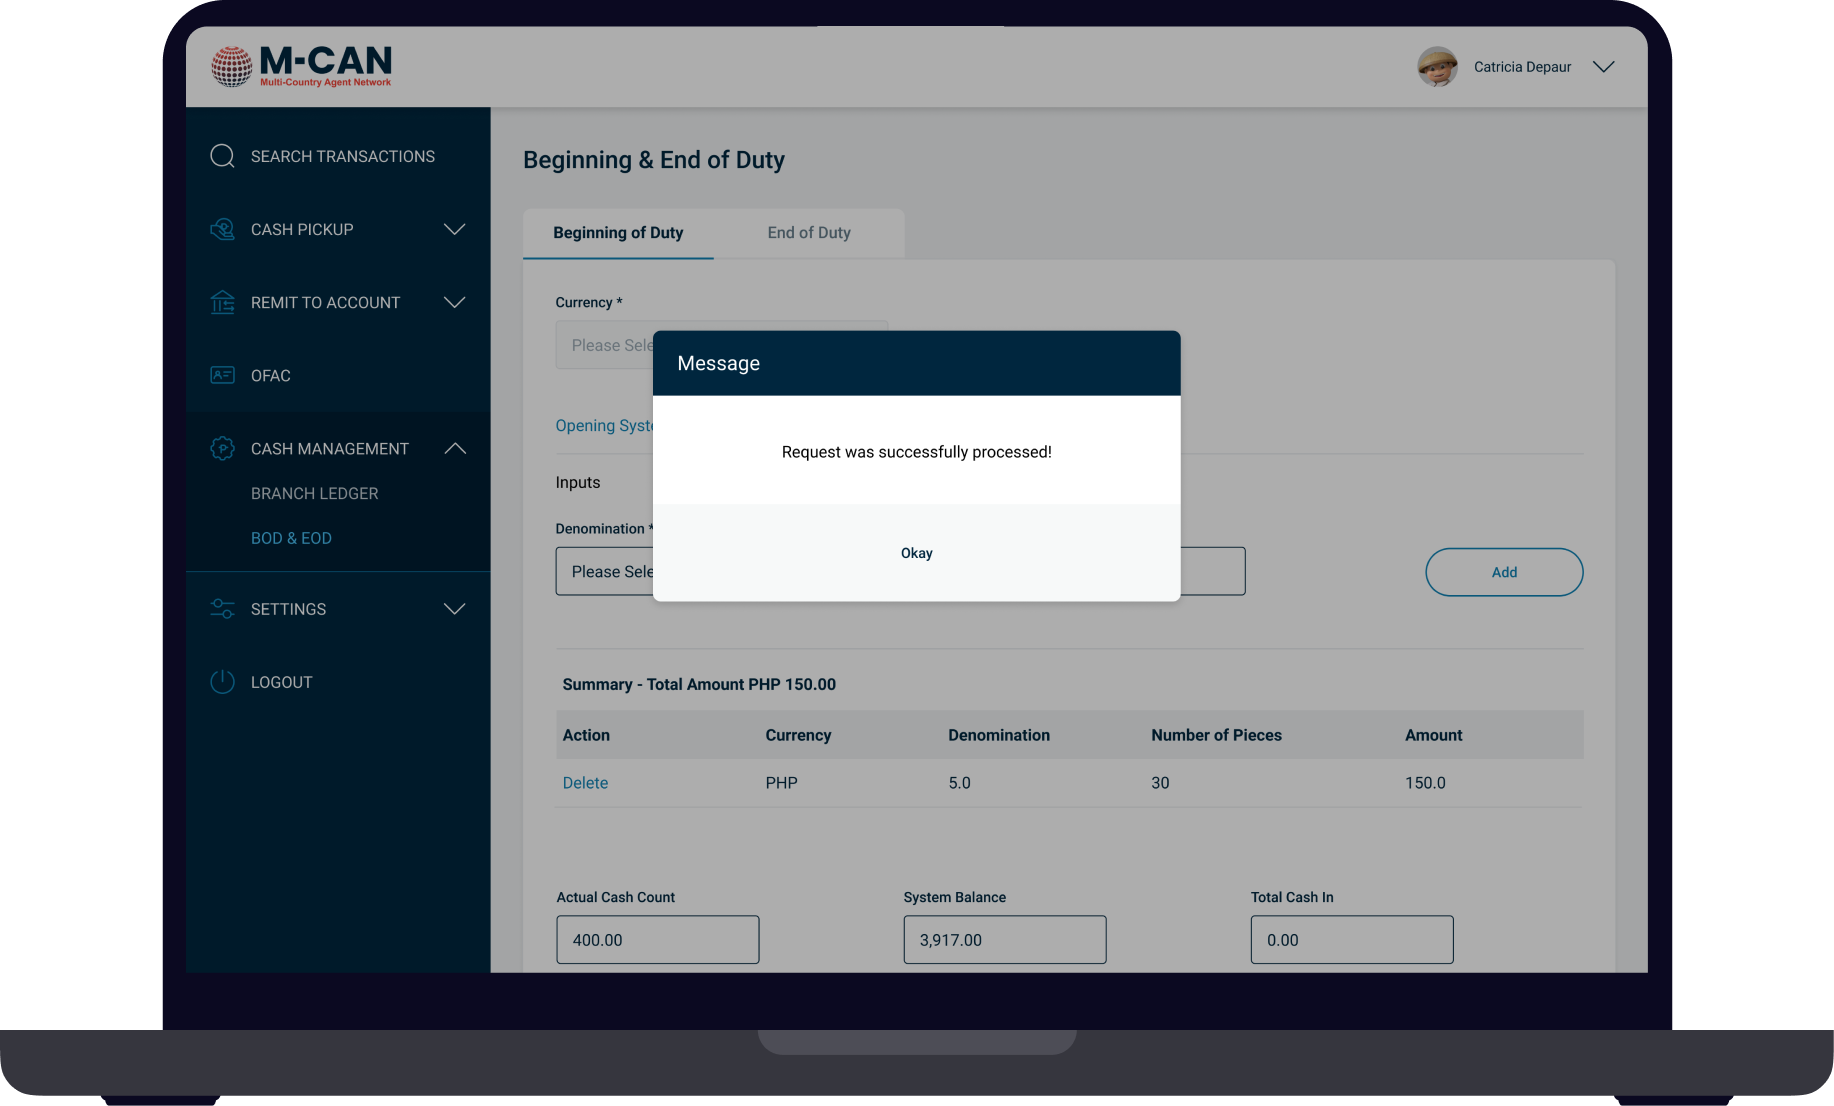Click the Remit to Account bank icon
The image size is (1834, 1106).
222,302
